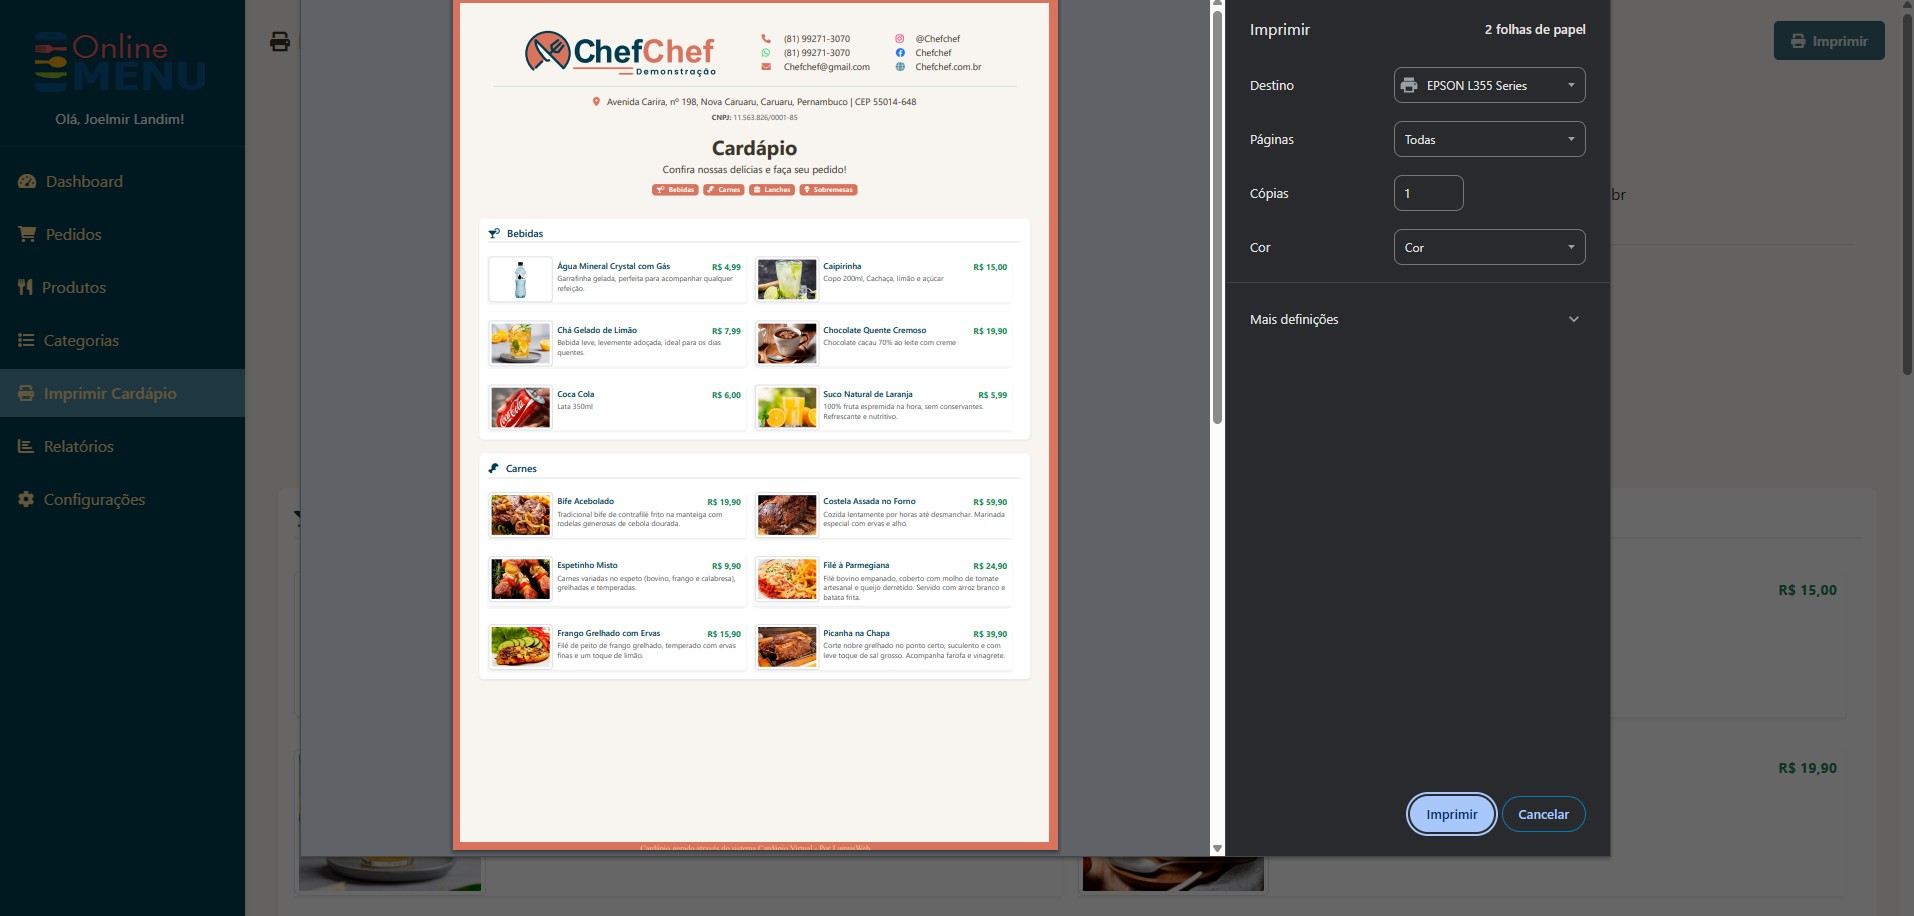Open Relatórios using the chart icon
Viewport: 1914px width, 916px height.
(x=25, y=446)
